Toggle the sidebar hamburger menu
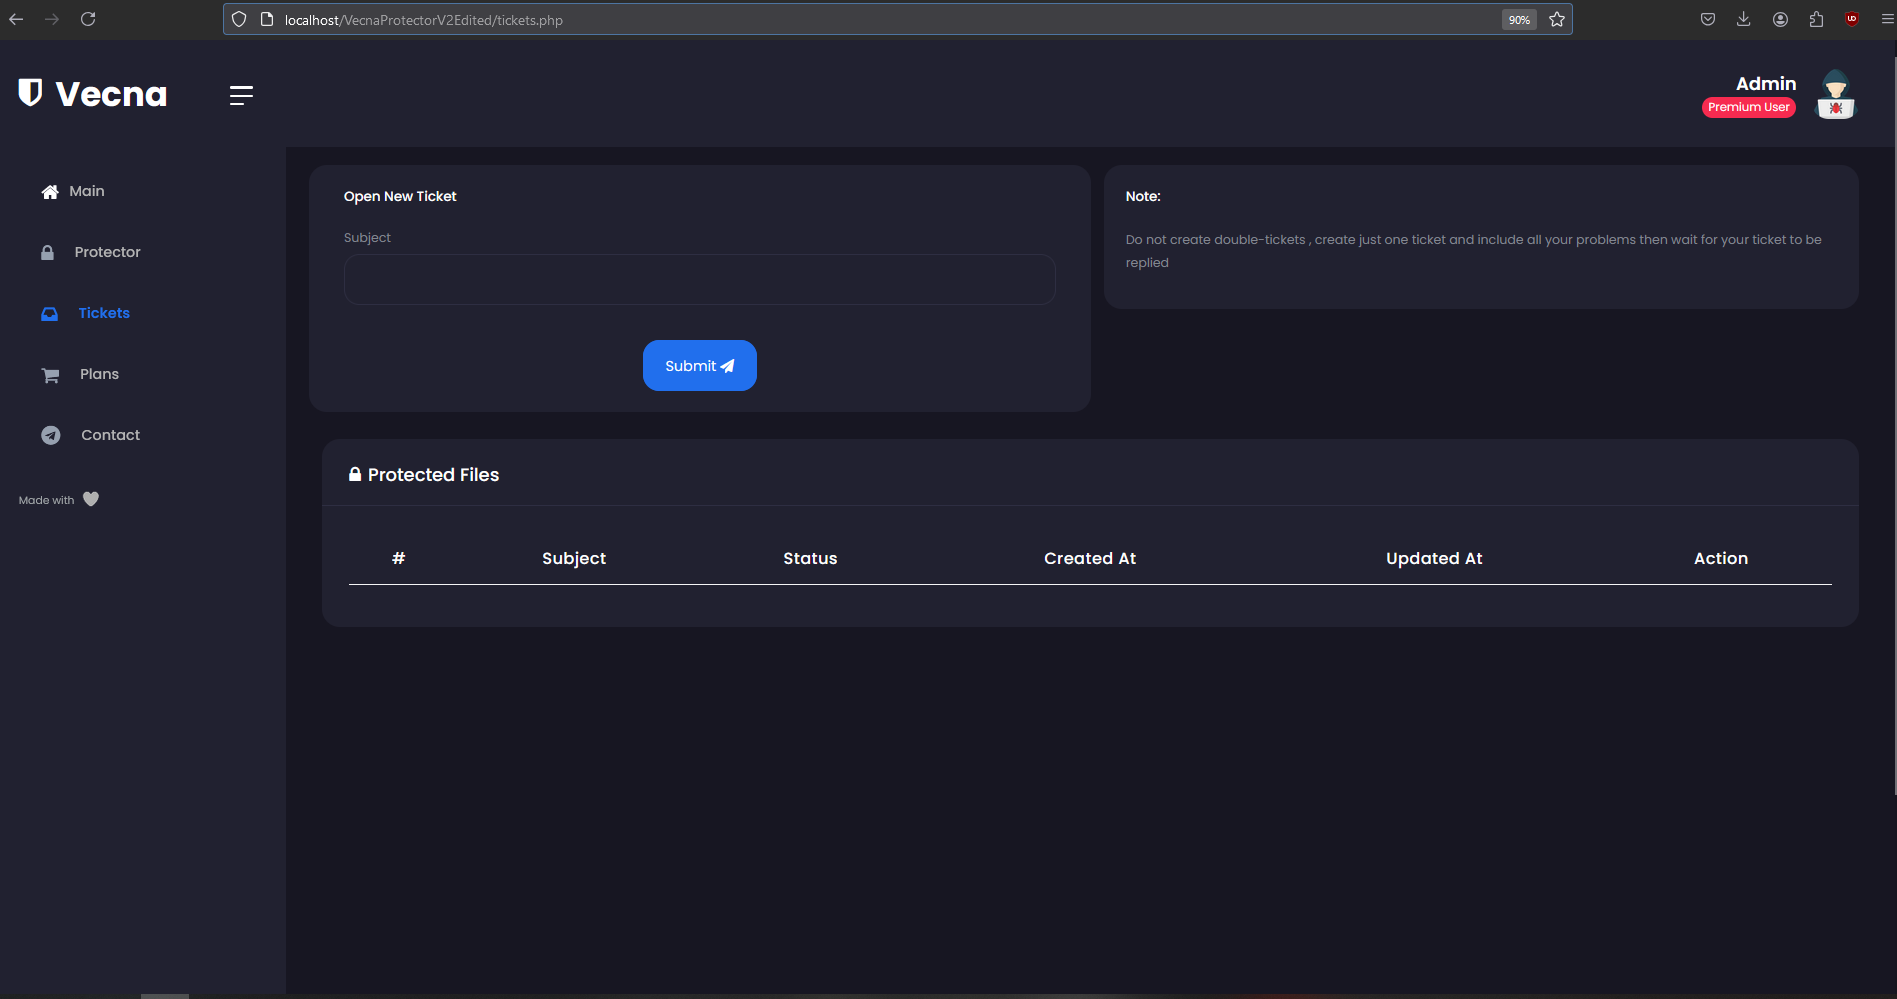This screenshot has height=999, width=1897. pyautogui.click(x=241, y=95)
